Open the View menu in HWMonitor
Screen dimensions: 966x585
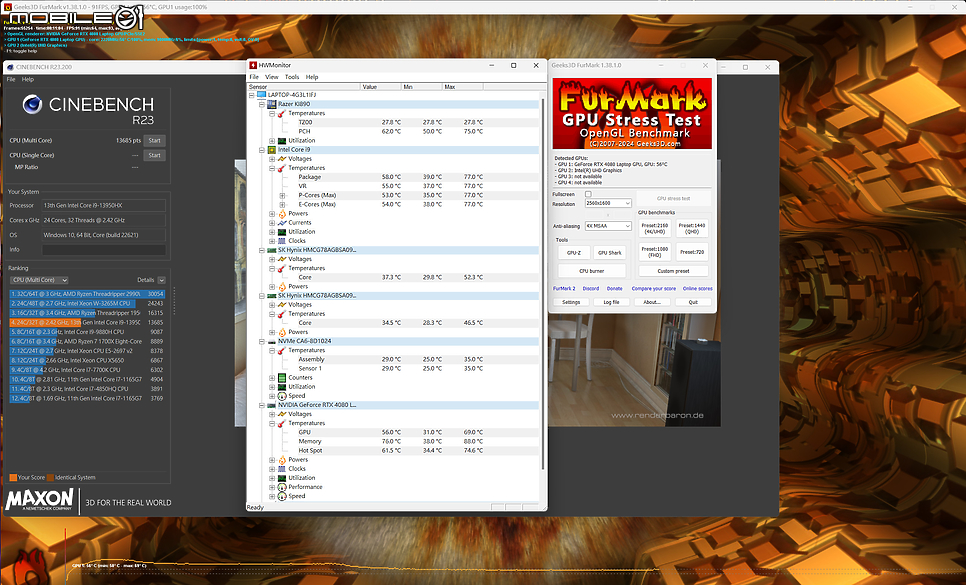(272, 77)
